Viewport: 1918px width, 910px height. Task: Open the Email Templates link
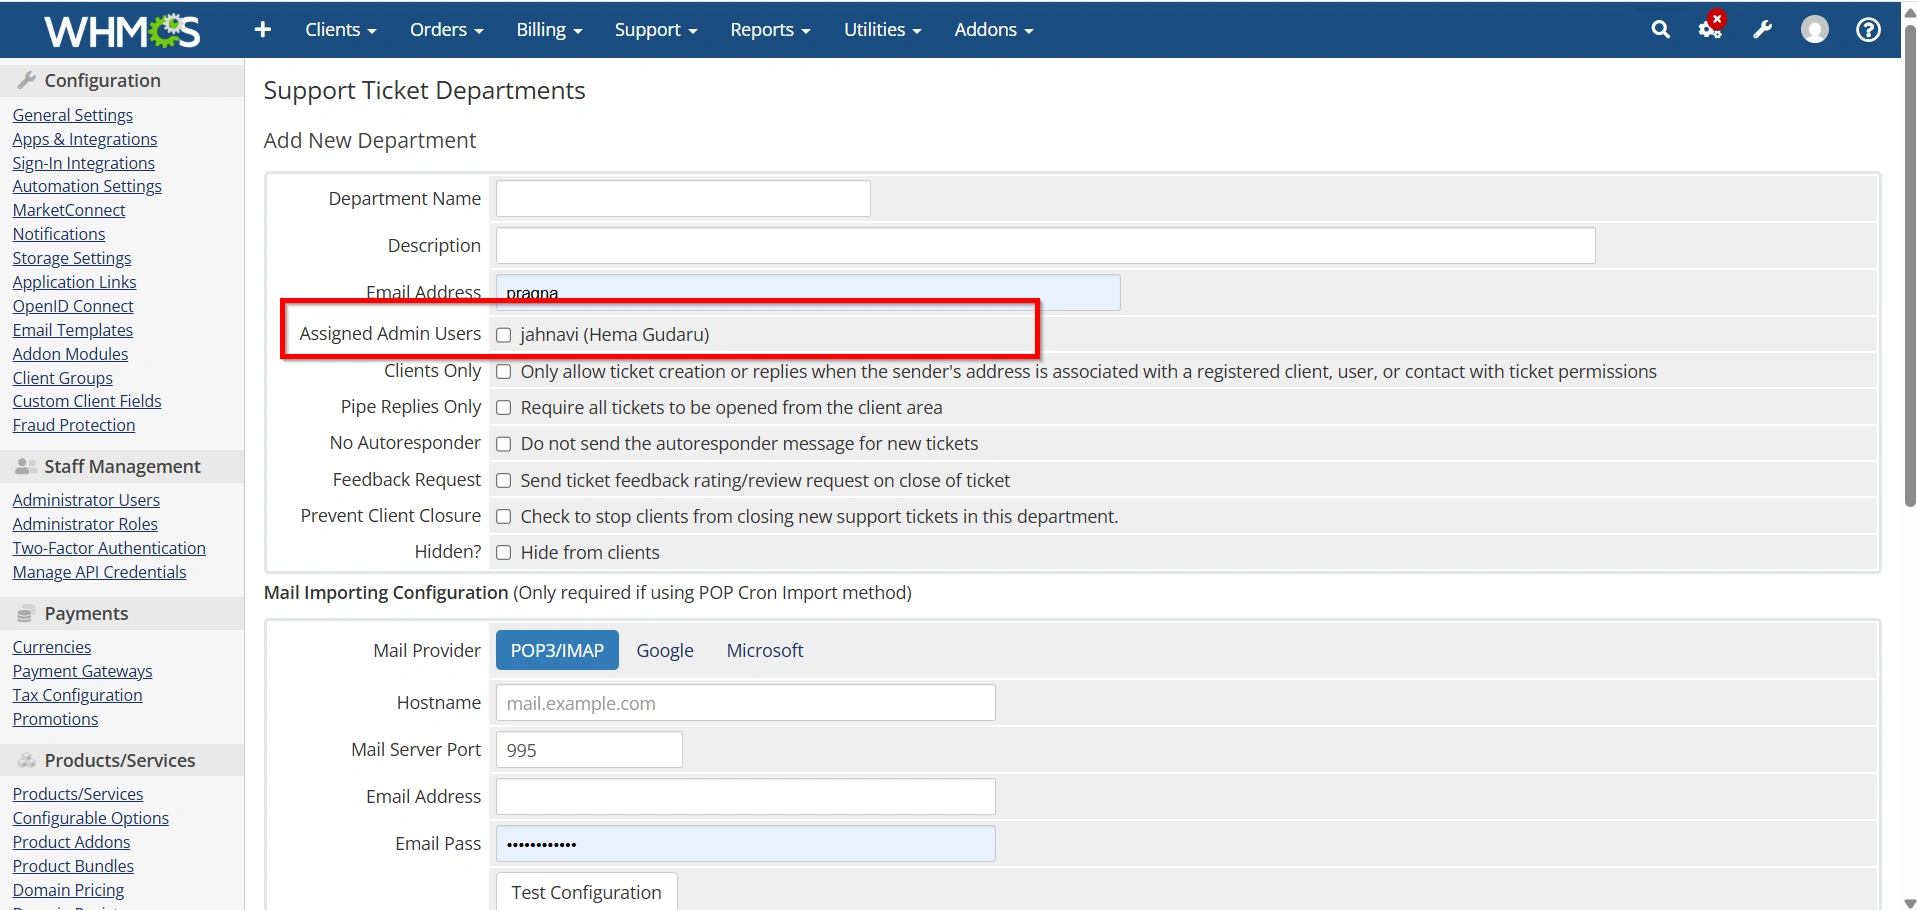click(73, 330)
